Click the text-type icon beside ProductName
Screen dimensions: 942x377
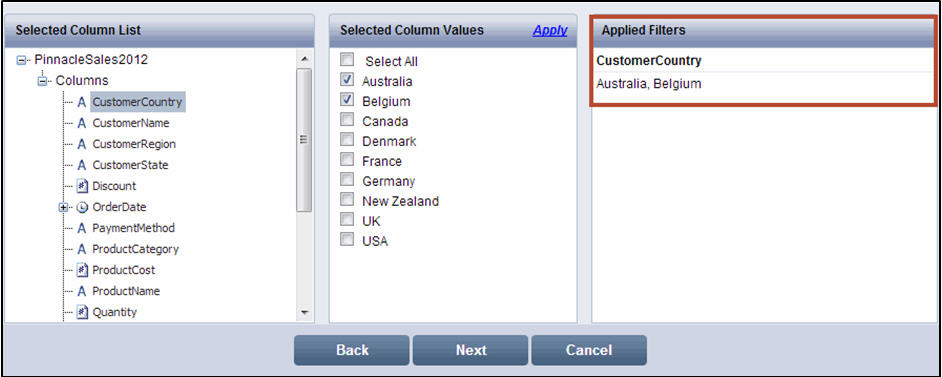82,291
